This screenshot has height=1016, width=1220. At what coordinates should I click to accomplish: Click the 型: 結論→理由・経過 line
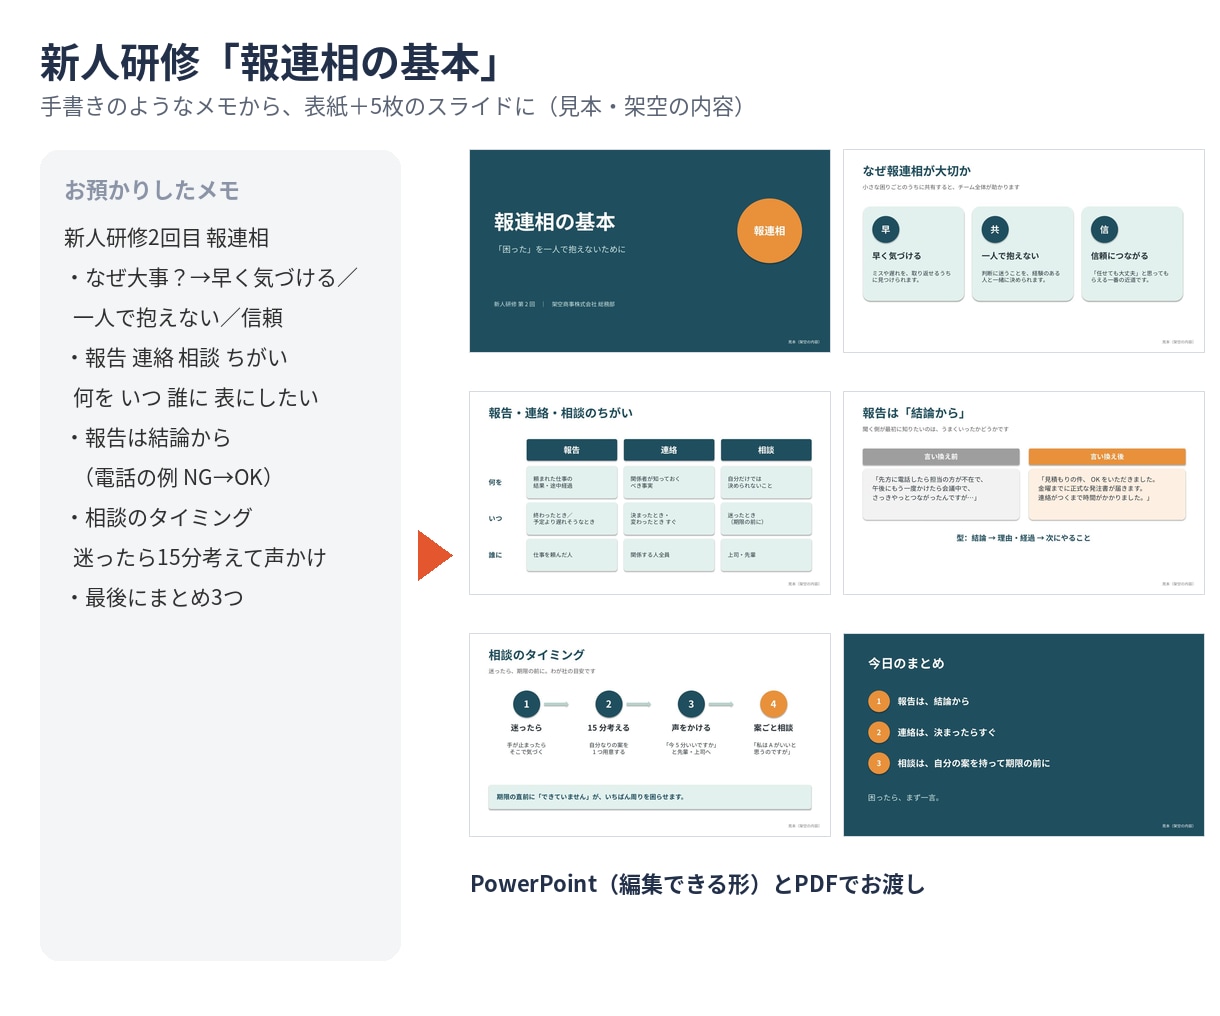(x=1023, y=538)
